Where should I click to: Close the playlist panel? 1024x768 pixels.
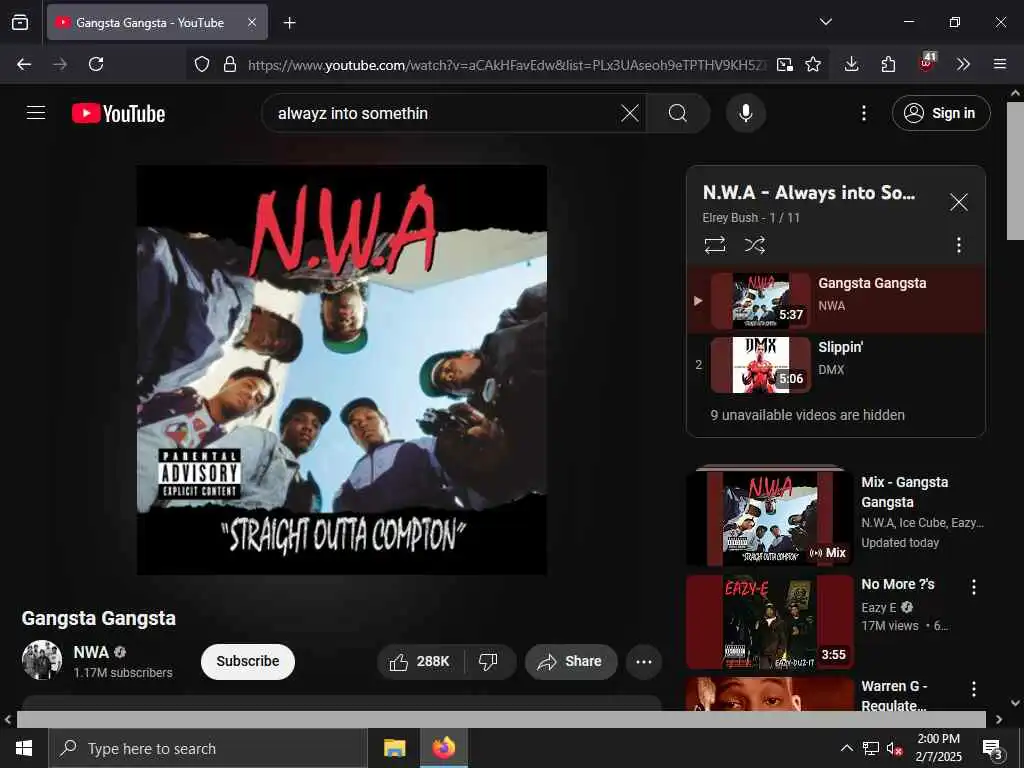[x=958, y=202]
